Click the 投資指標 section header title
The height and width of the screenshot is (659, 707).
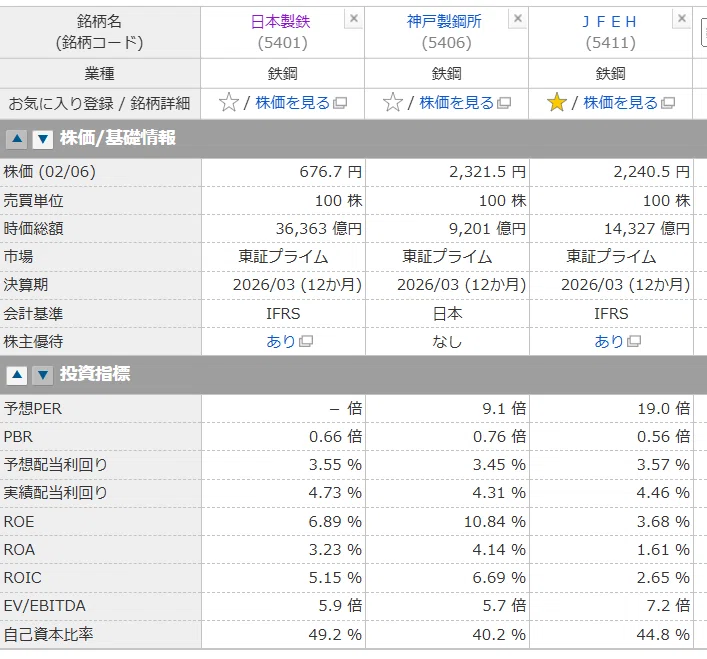click(x=95, y=374)
